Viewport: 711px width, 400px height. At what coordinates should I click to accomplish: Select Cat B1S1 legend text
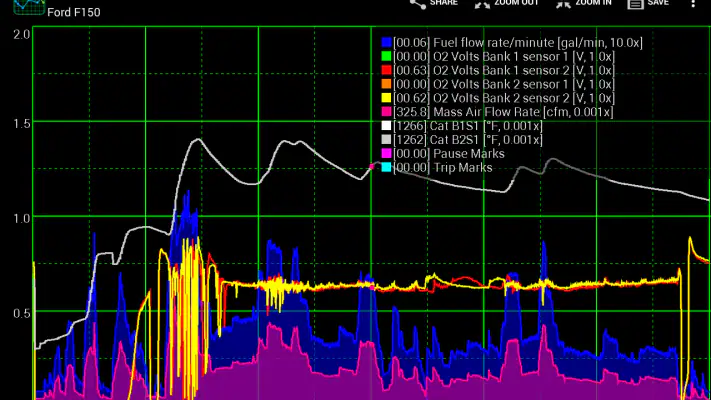tap(468, 126)
